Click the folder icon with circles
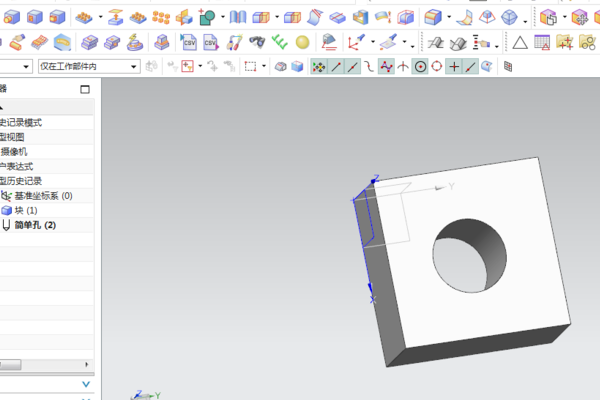This screenshot has height=400, width=600. click(587, 42)
